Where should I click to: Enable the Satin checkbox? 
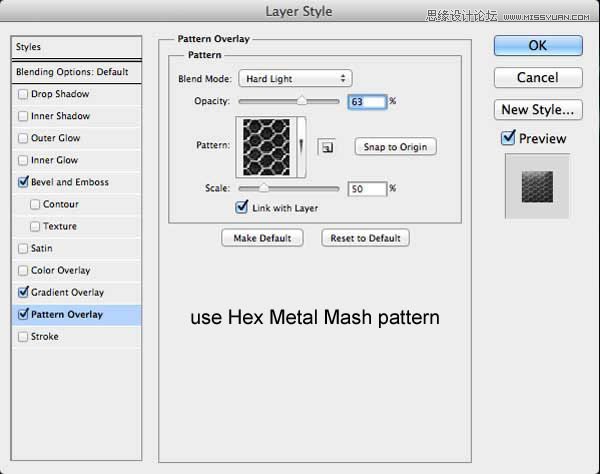click(x=23, y=248)
